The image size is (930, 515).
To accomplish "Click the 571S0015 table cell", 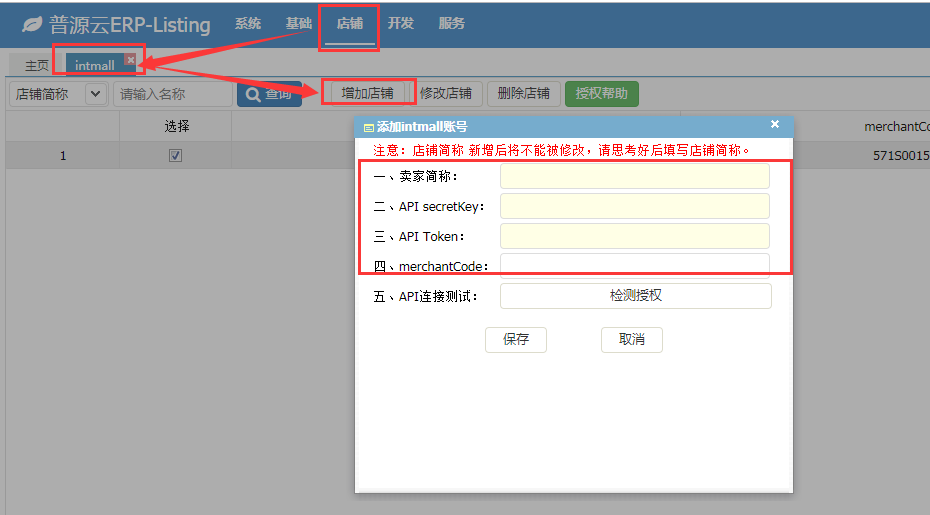I will tap(900, 155).
